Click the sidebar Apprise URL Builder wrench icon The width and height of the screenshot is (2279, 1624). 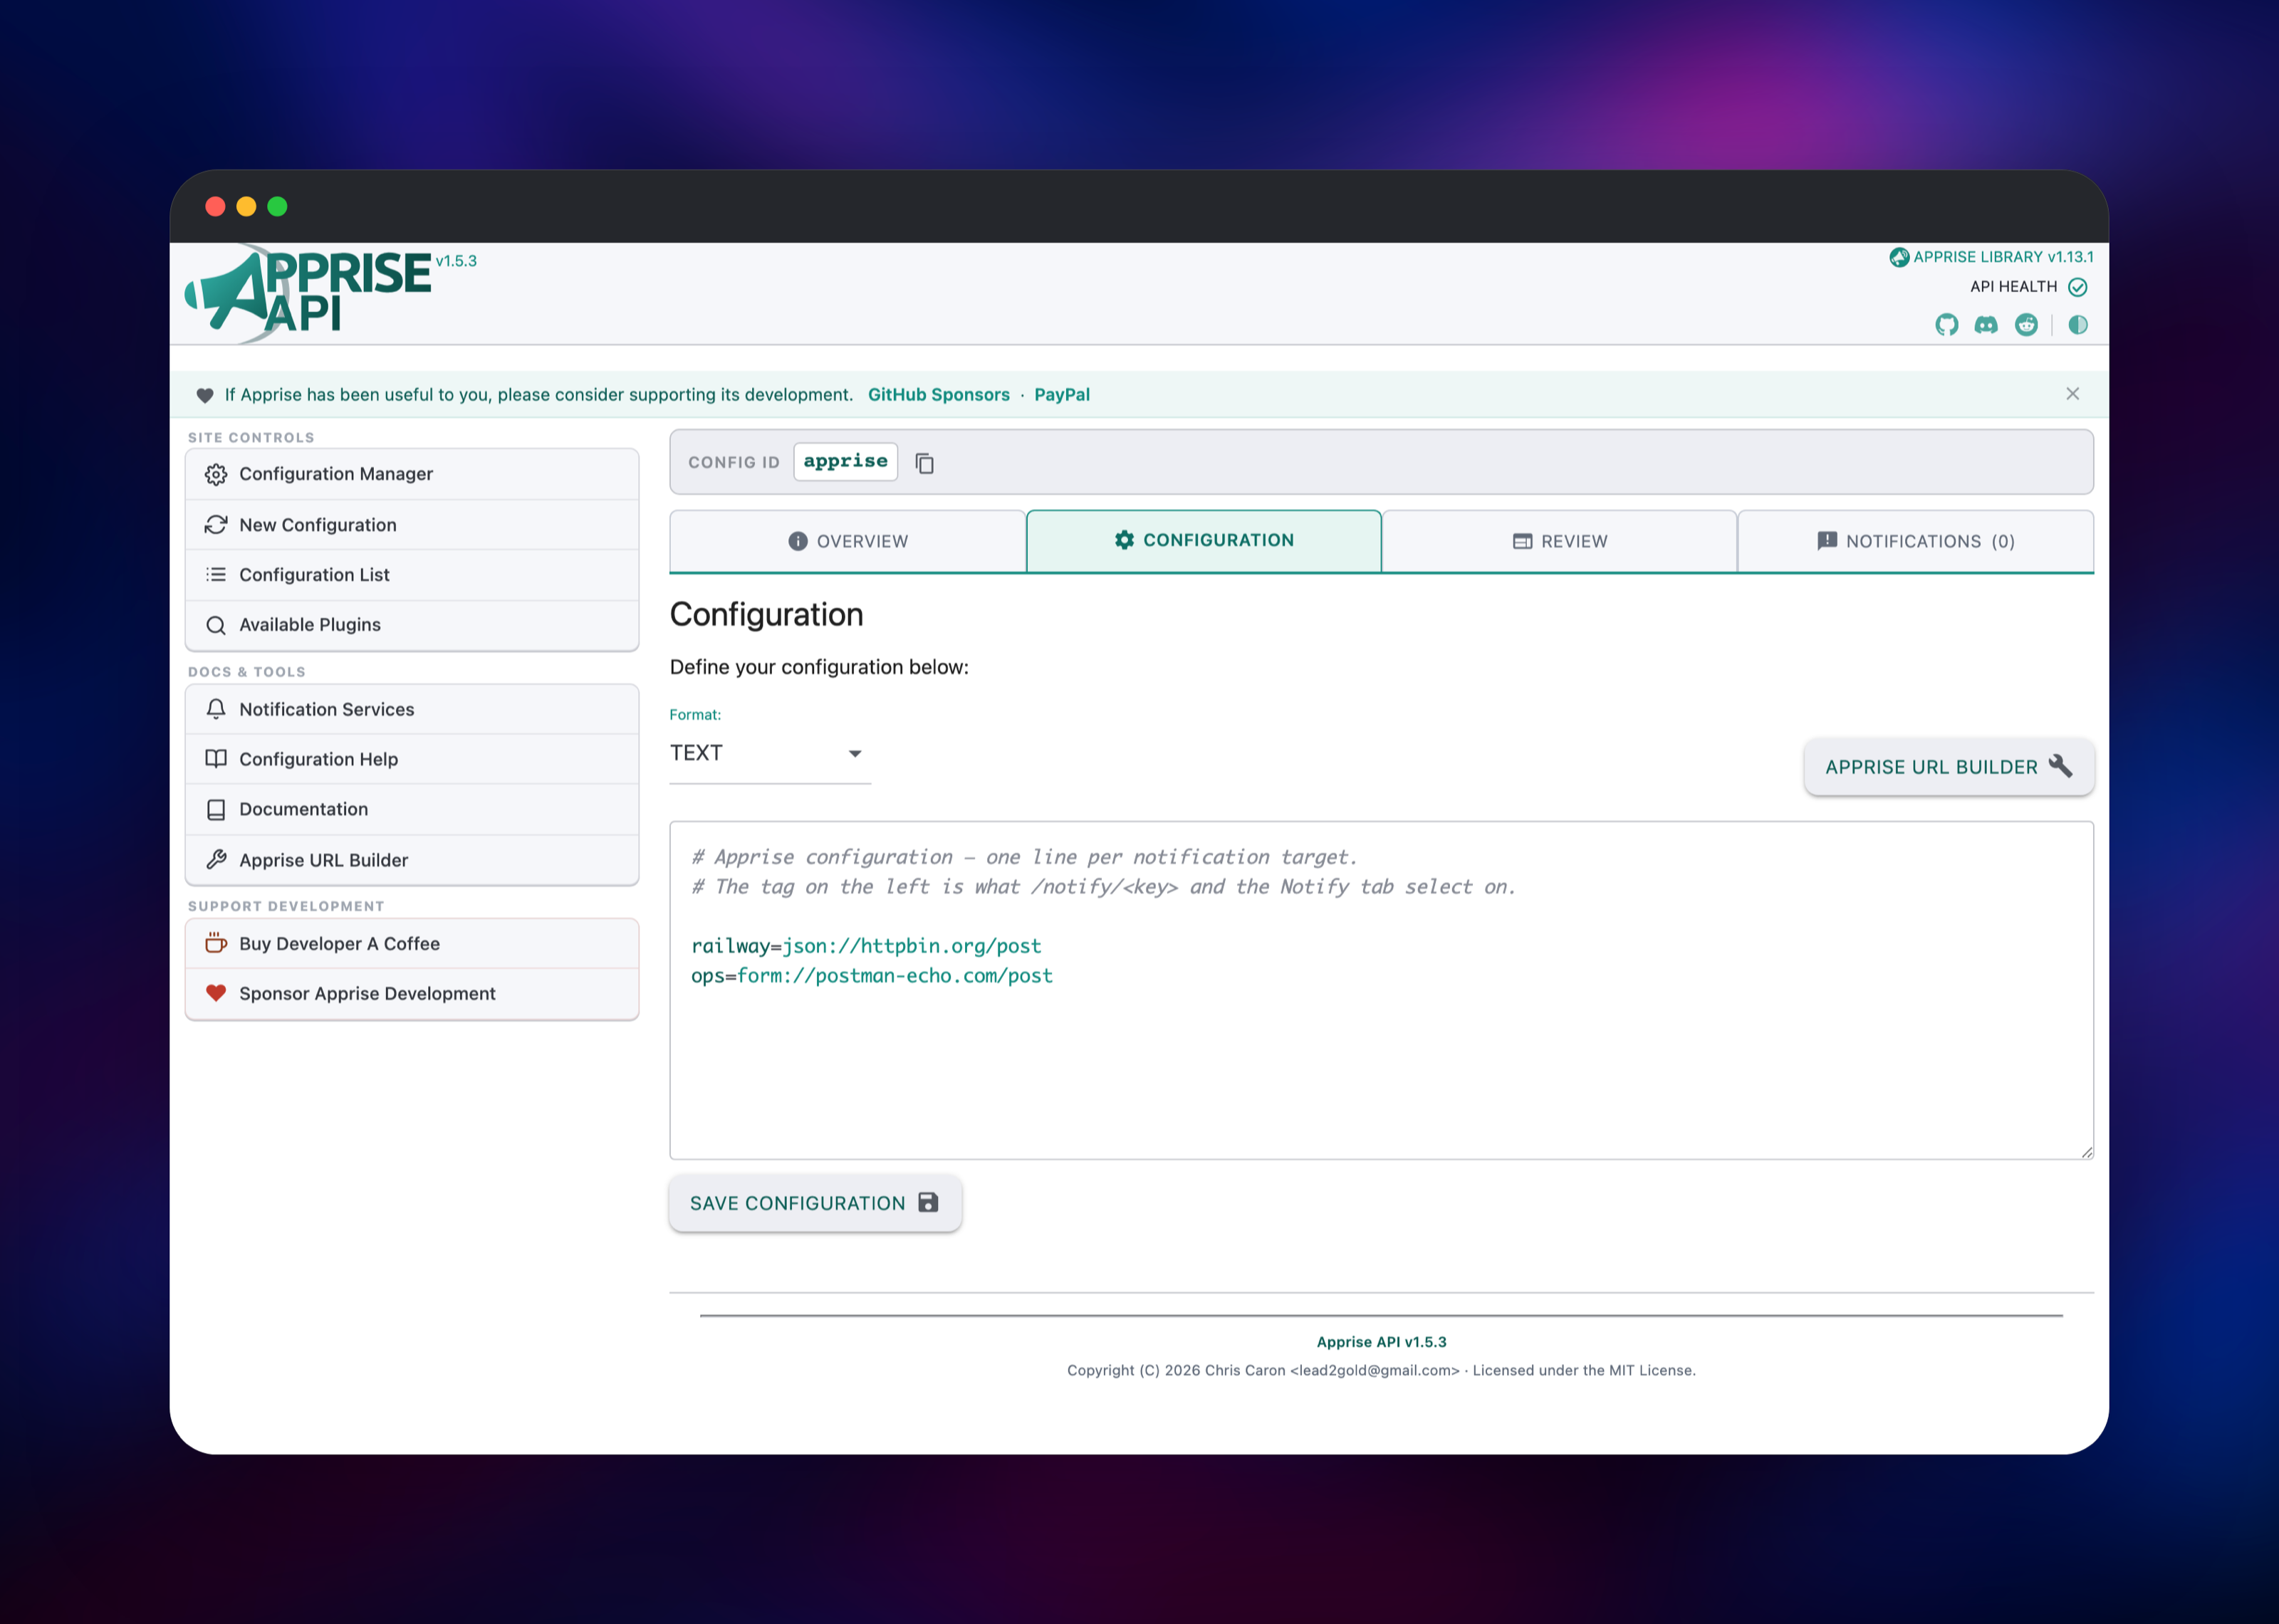pyautogui.click(x=216, y=860)
